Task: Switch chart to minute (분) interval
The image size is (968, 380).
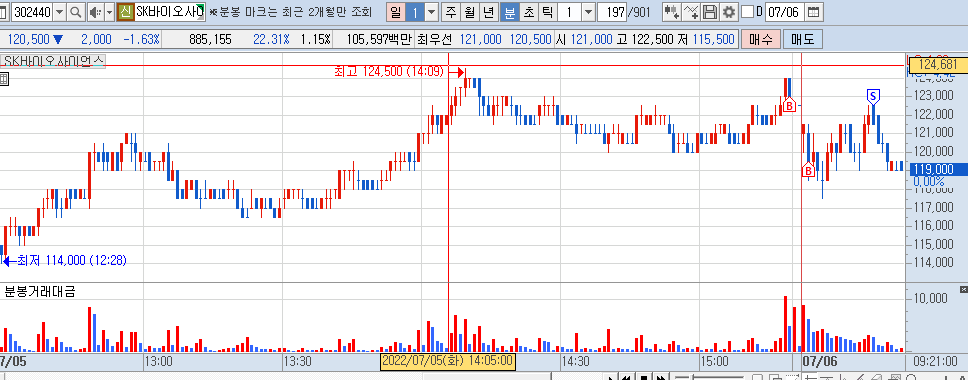Action: click(x=510, y=12)
